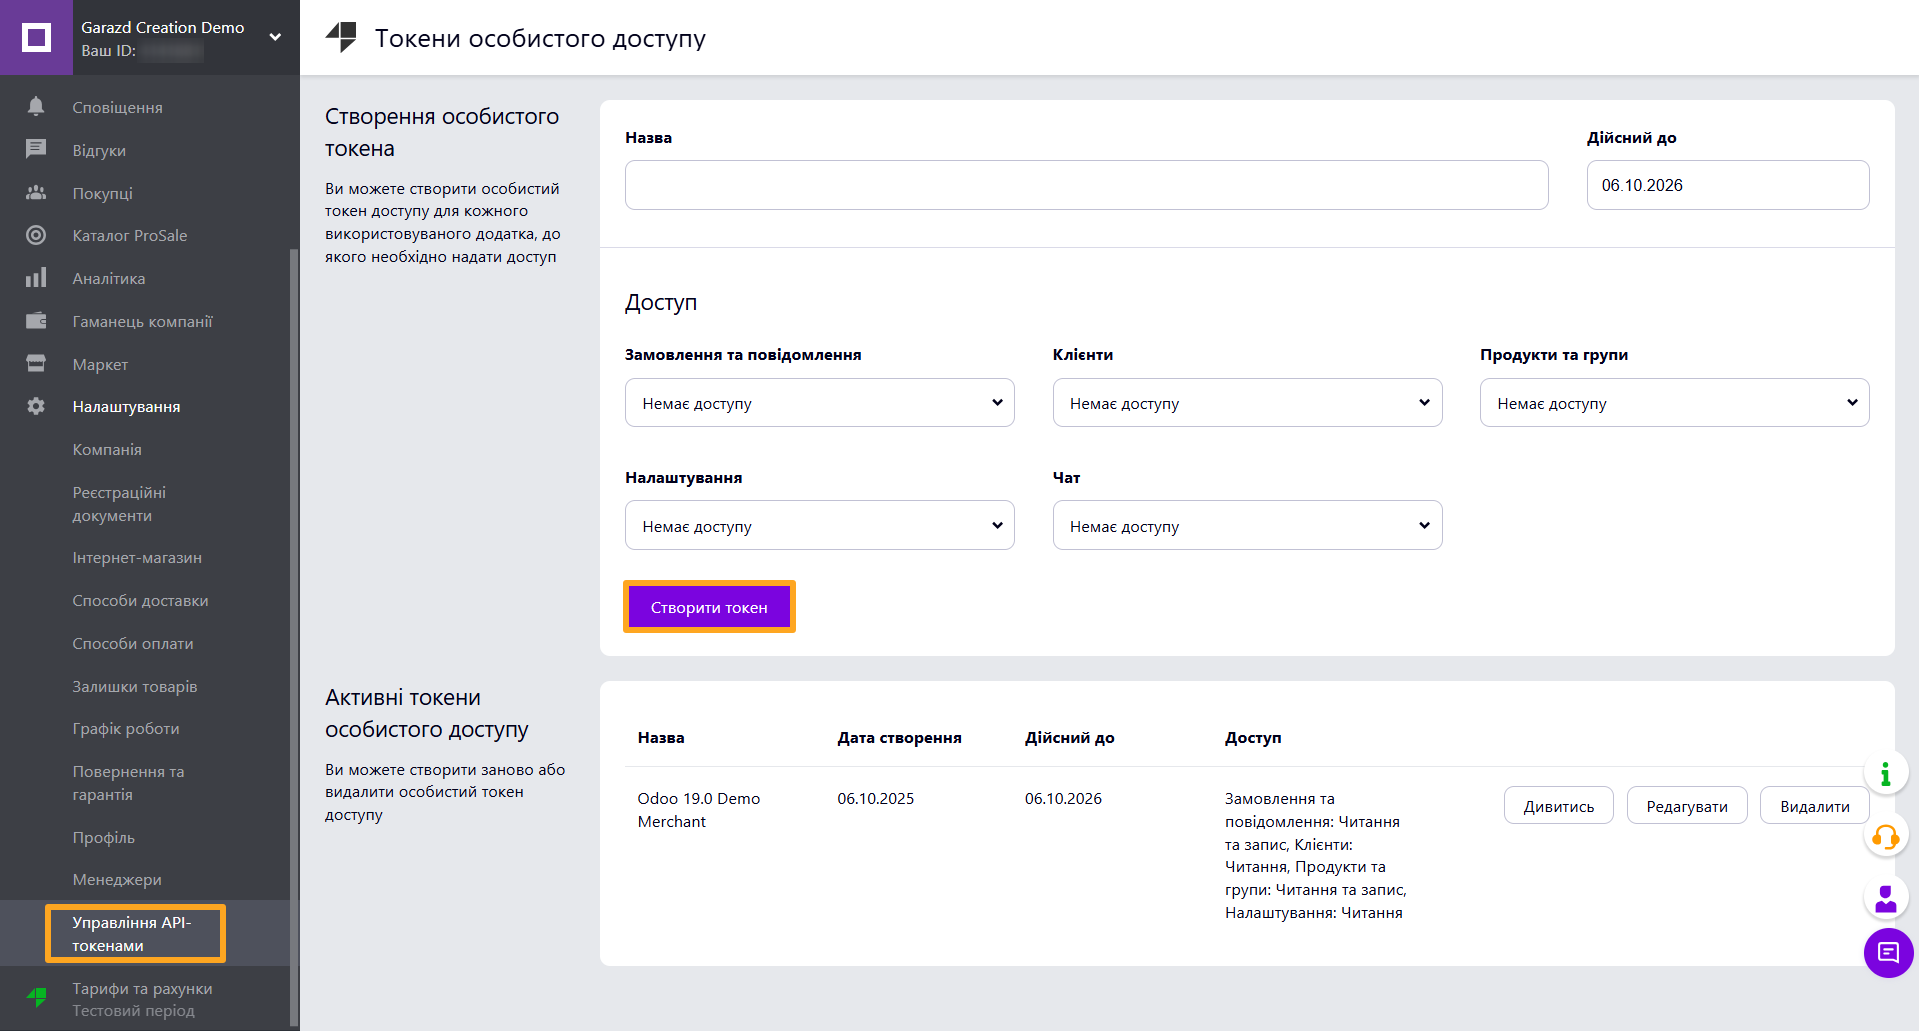Image resolution: width=1919 pixels, height=1031 pixels.
Task: Click Видалити for the Odoo token
Action: point(1813,805)
